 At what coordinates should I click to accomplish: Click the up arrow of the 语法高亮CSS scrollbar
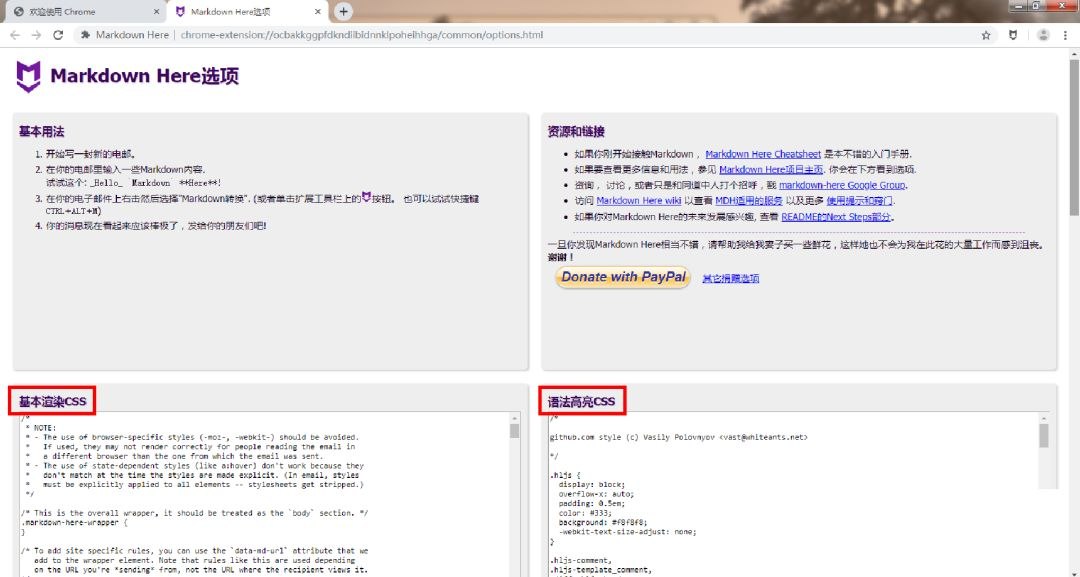tap(1044, 418)
